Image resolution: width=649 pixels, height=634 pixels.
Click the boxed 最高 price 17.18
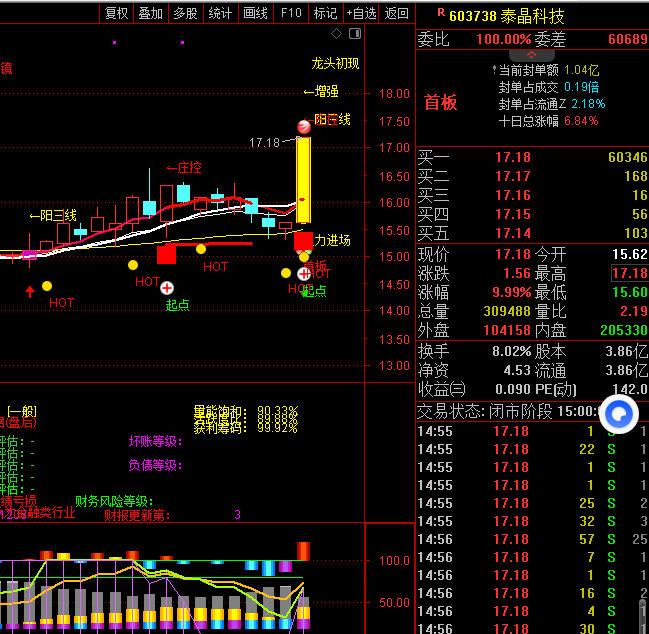(x=629, y=273)
